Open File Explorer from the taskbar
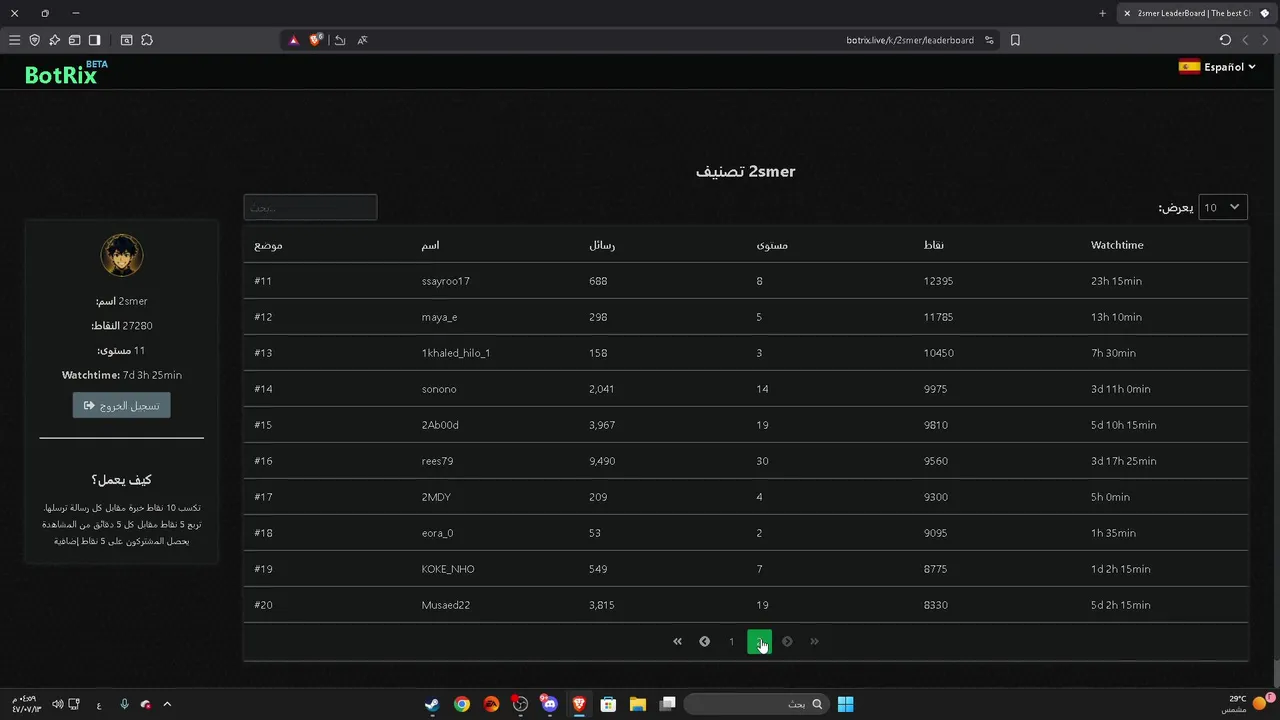Screen dimensions: 1280x720 (637, 704)
